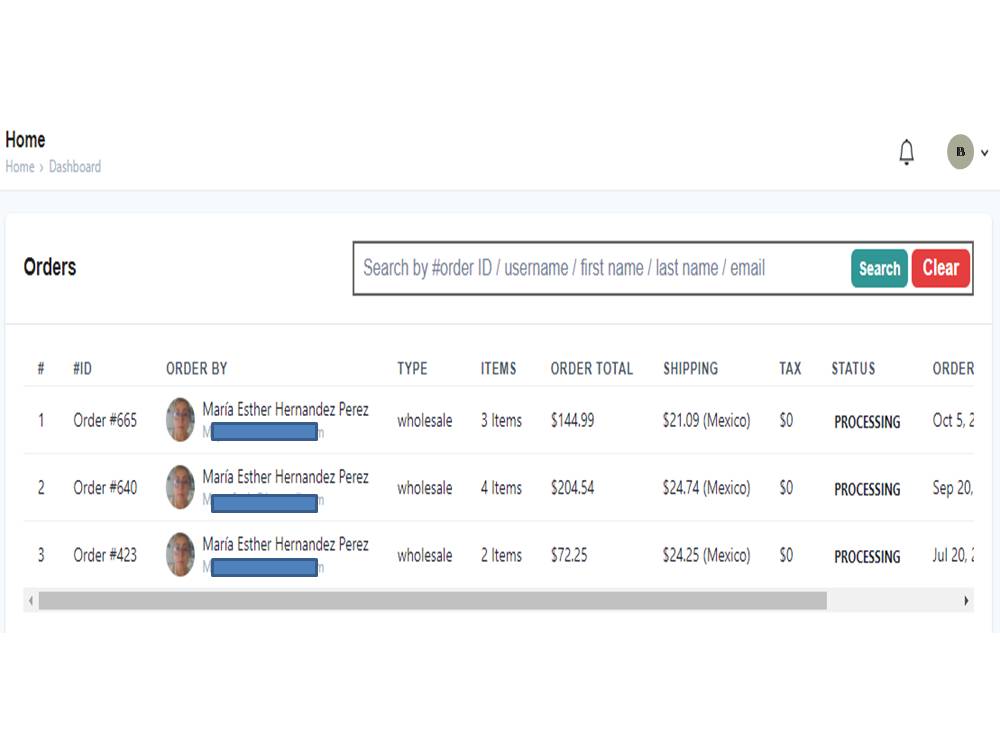1000x750 pixels.
Task: Click wholesale type in Order #665 row
Action: tap(425, 421)
